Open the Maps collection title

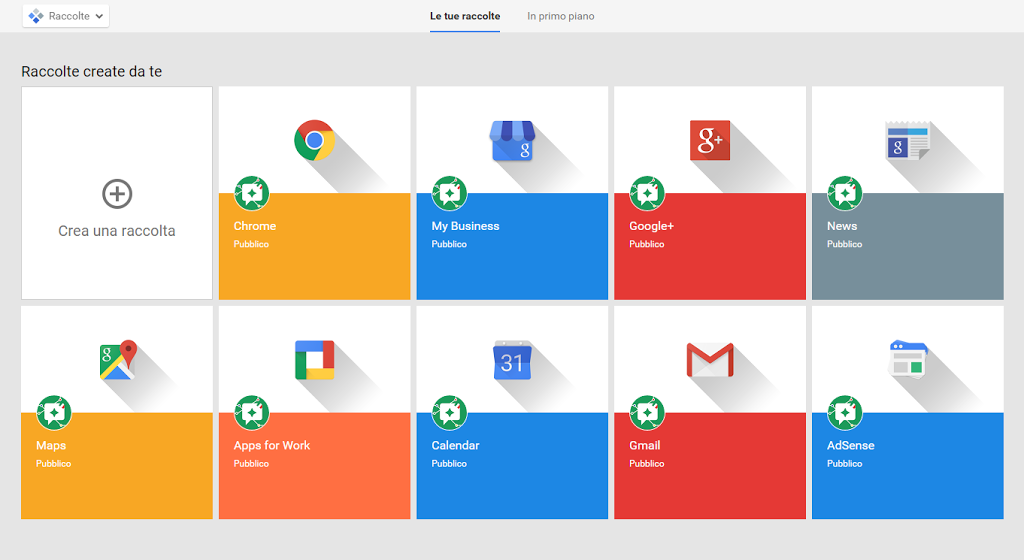click(51, 445)
